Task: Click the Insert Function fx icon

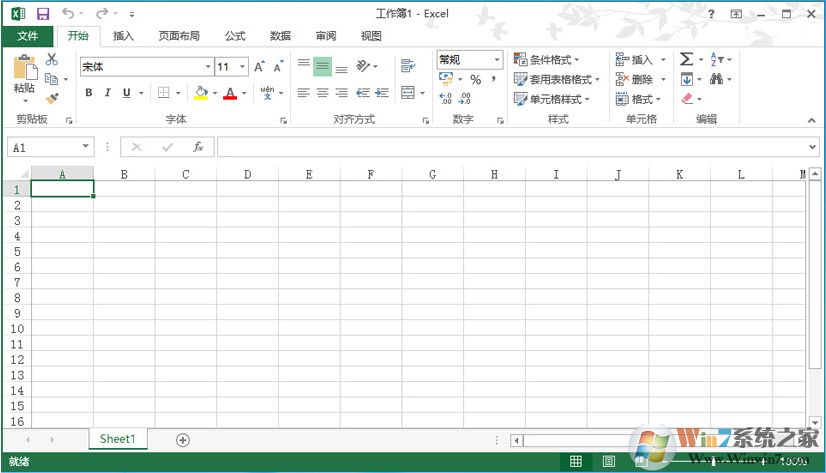Action: point(198,147)
